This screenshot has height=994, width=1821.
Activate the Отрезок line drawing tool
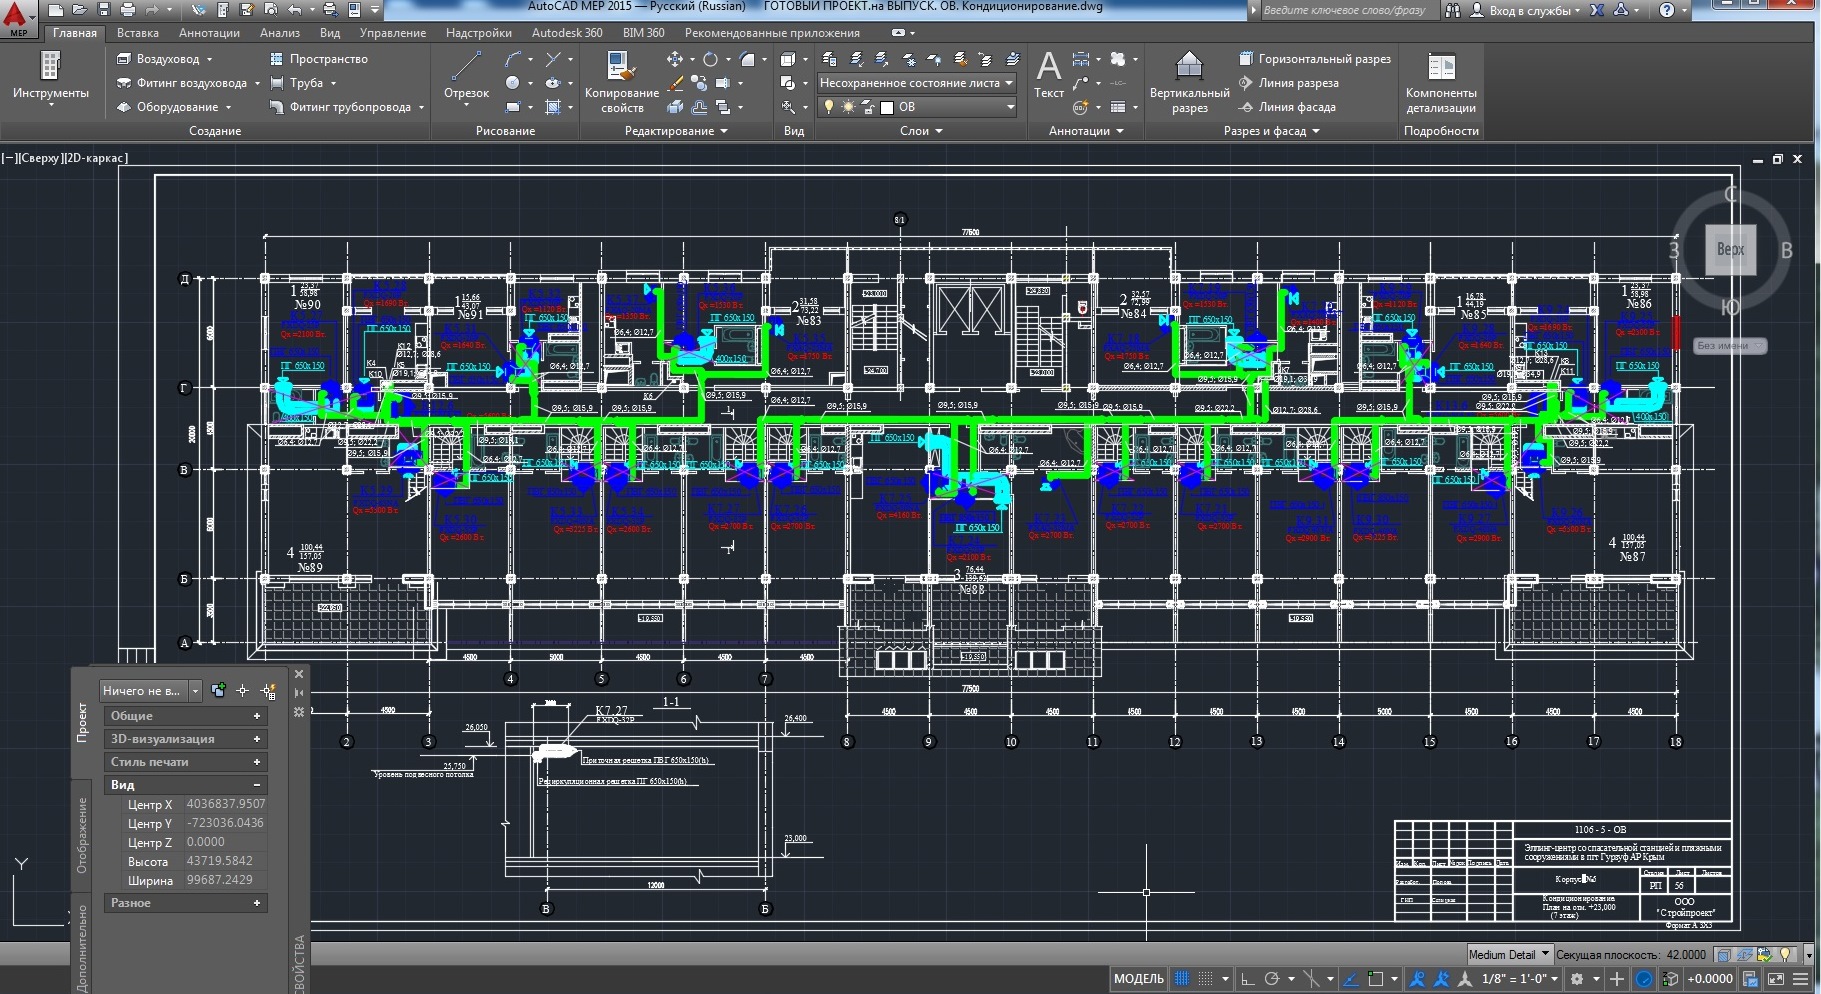pos(466,76)
